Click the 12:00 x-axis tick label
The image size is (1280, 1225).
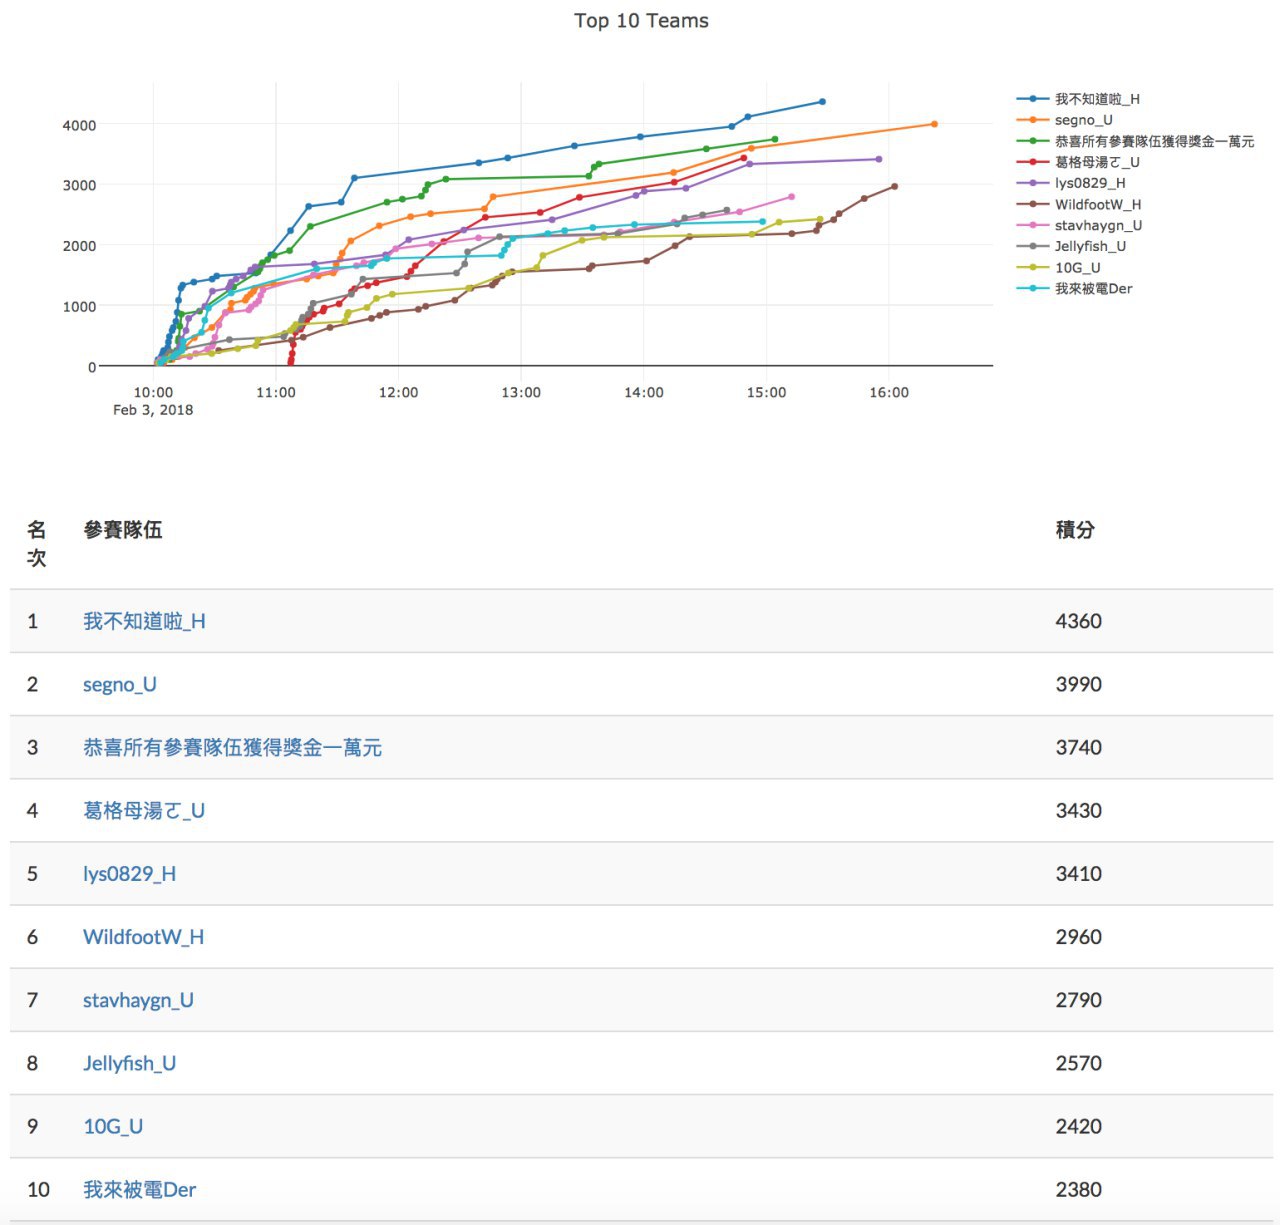[398, 392]
